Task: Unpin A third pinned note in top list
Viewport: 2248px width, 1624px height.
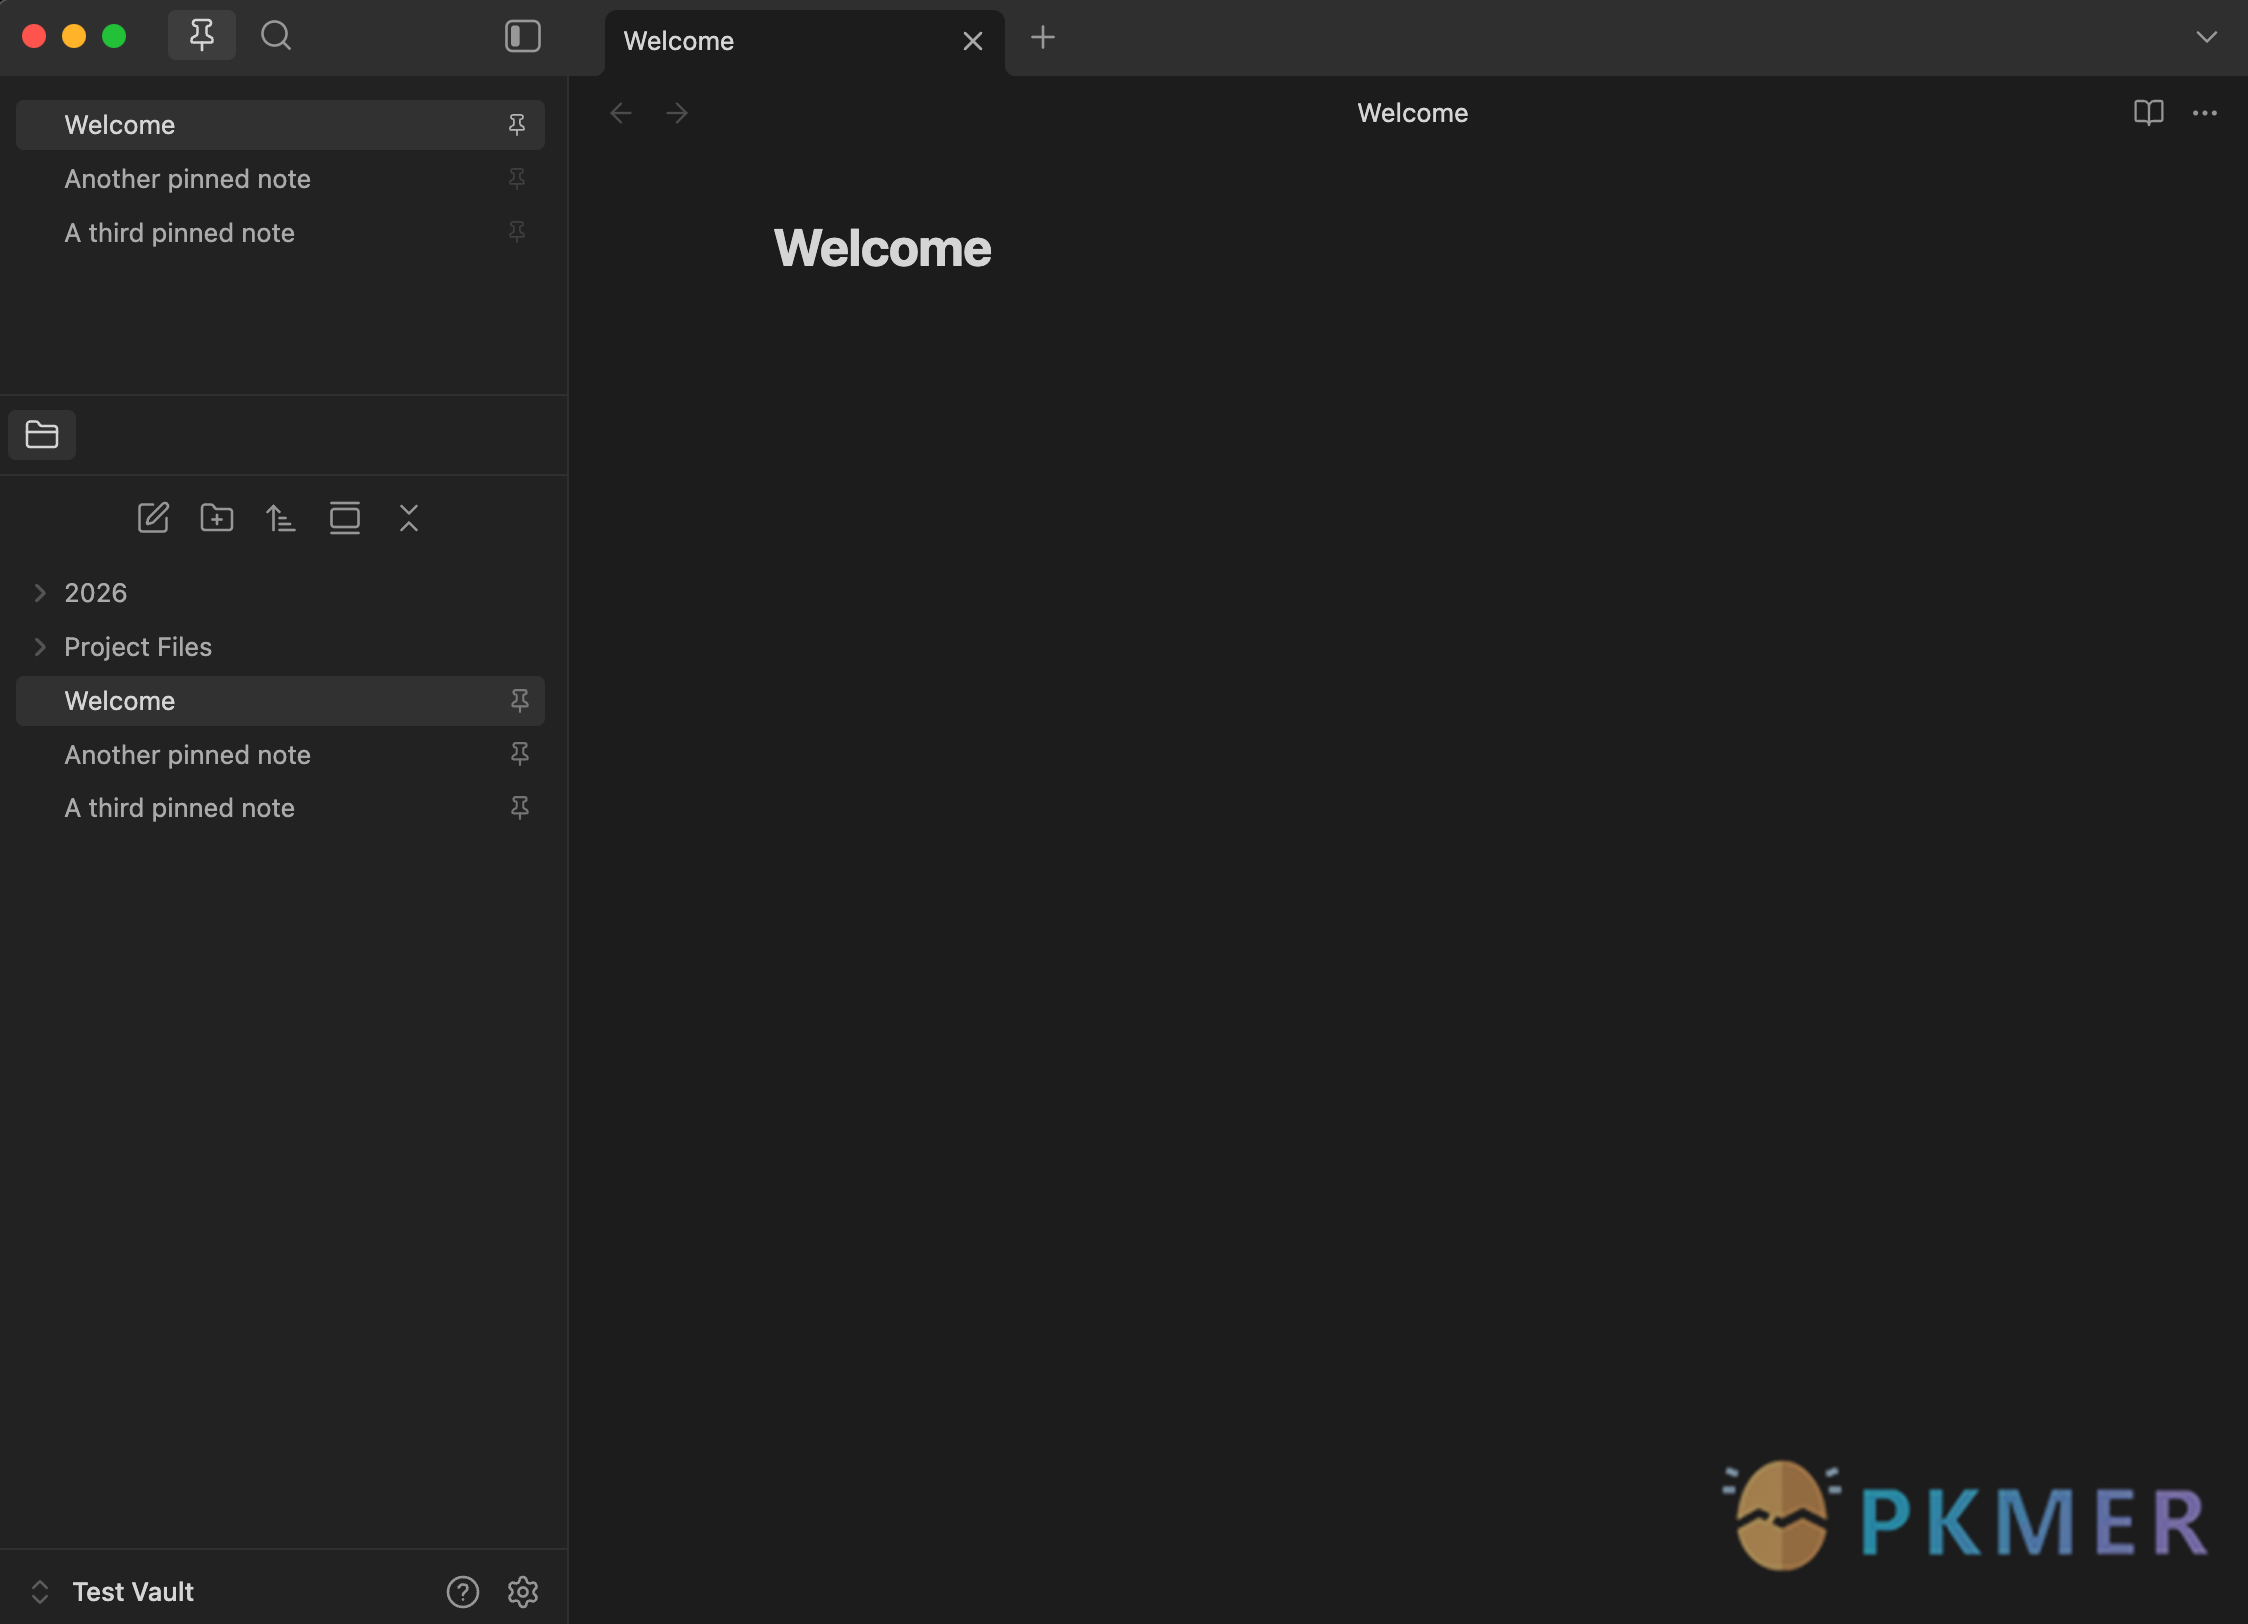Action: [517, 233]
